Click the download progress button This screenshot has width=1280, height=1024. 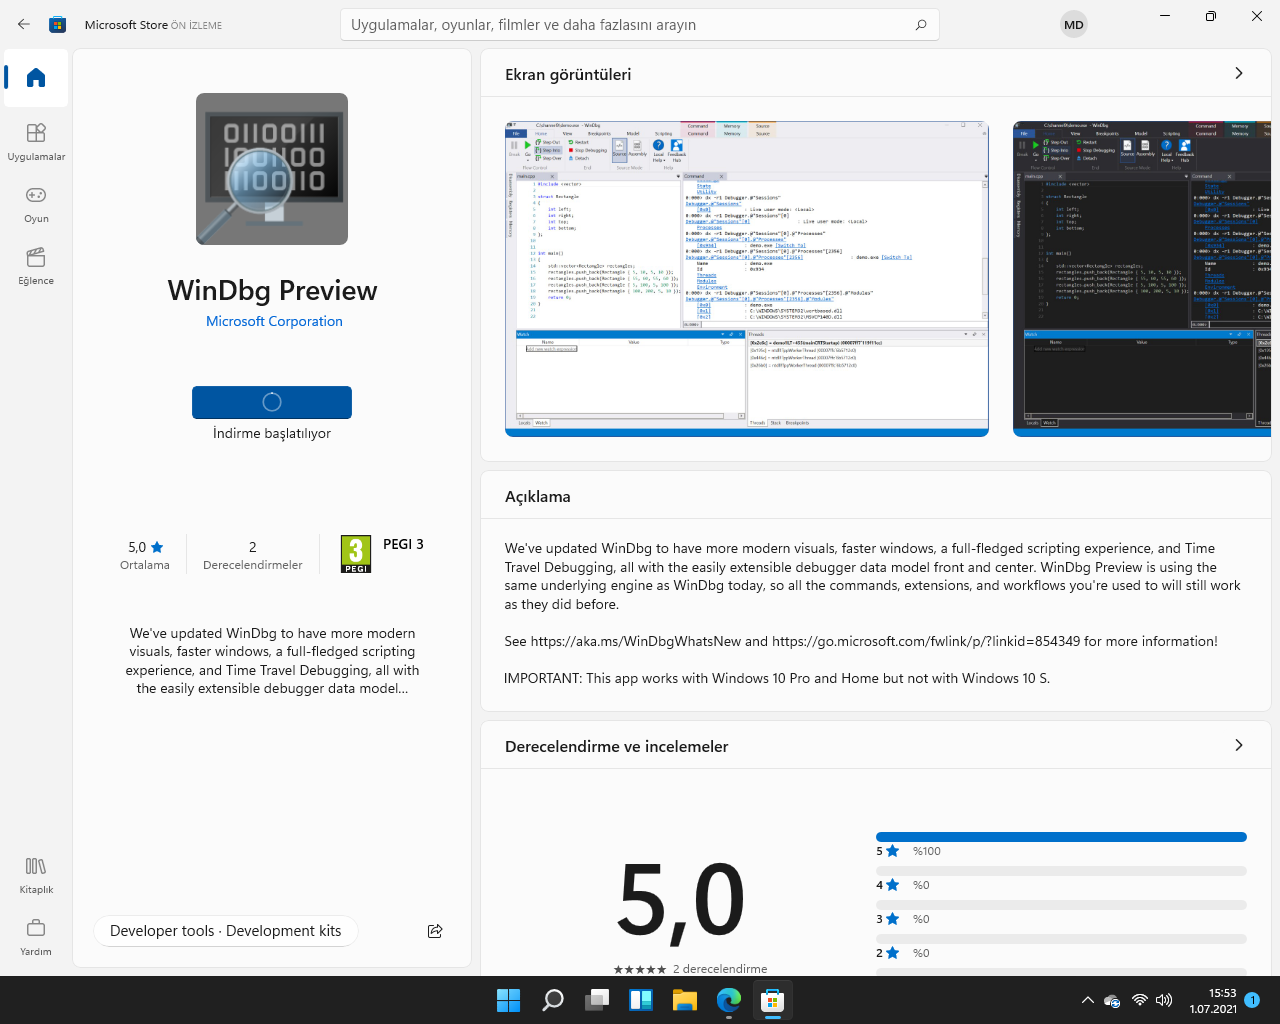pos(272,402)
